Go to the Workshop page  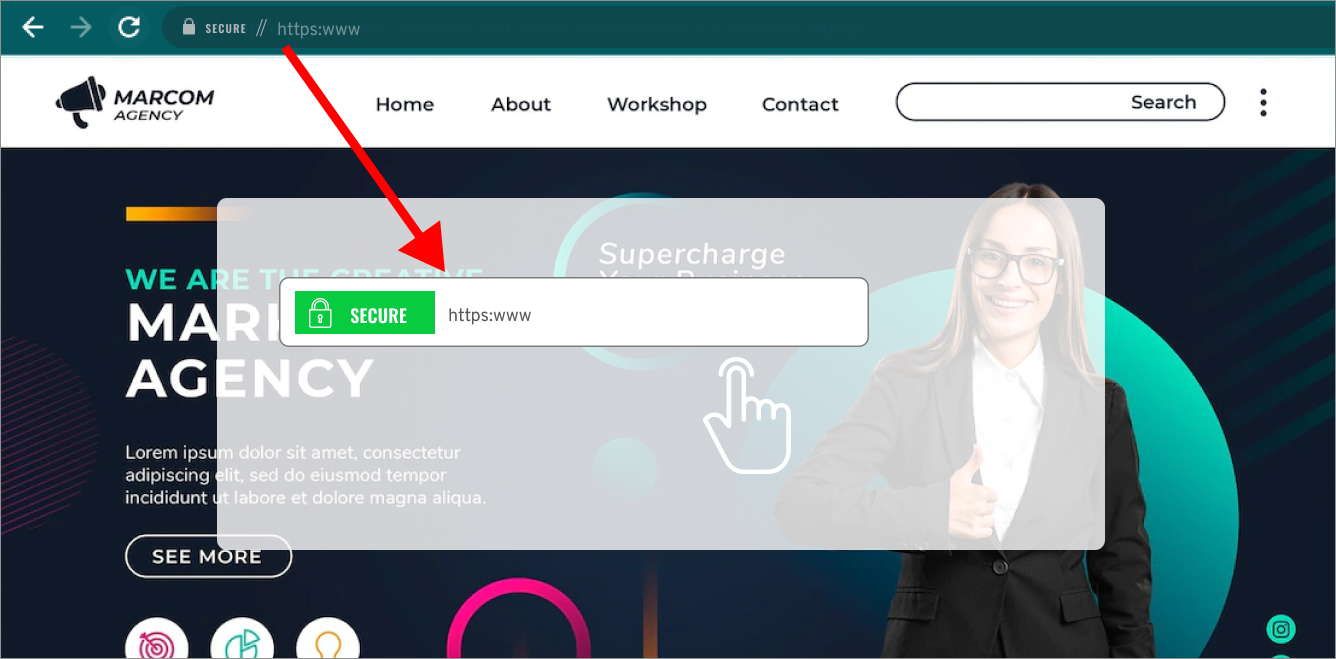pos(657,104)
